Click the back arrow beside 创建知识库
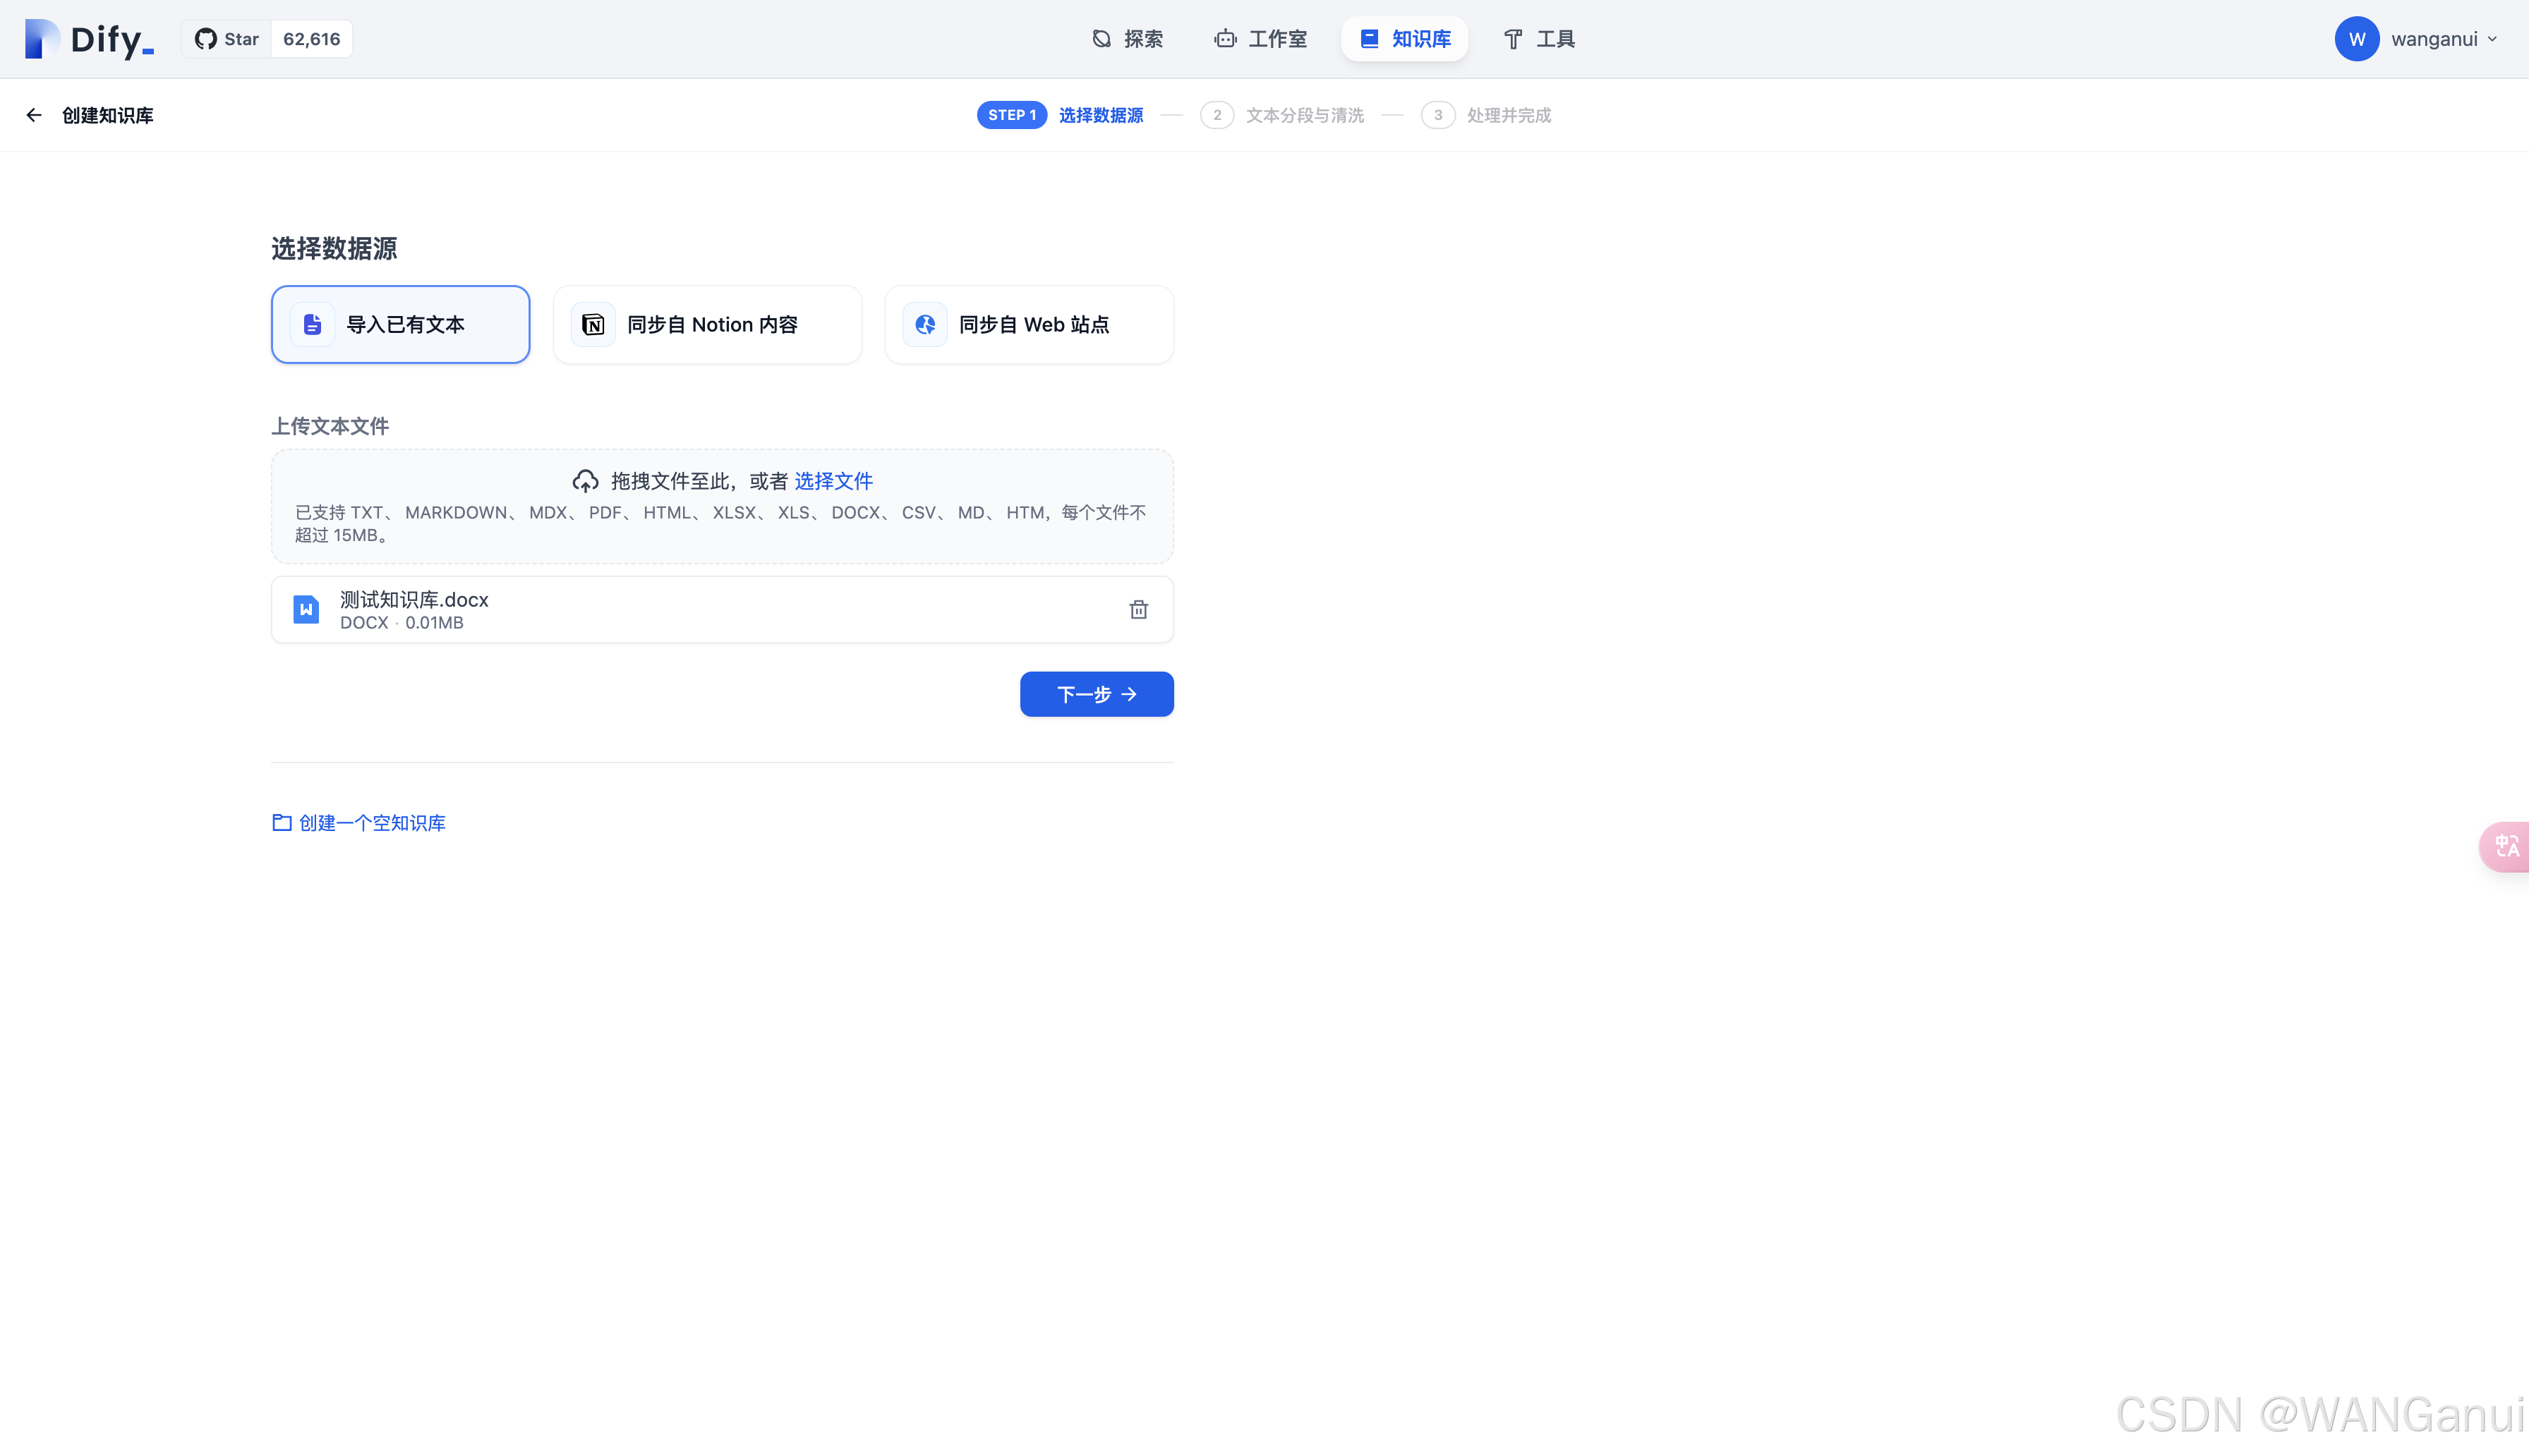 click(34, 115)
